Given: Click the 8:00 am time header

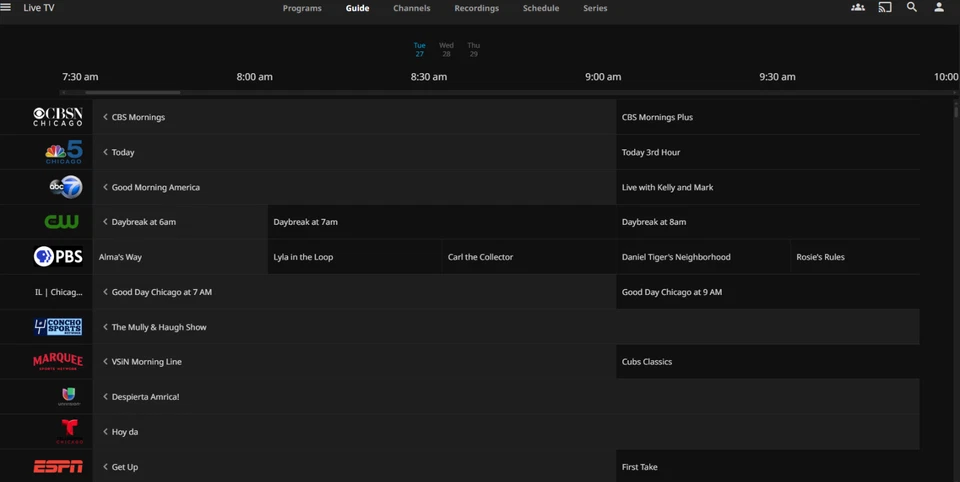Looking at the screenshot, I should pyautogui.click(x=255, y=77).
